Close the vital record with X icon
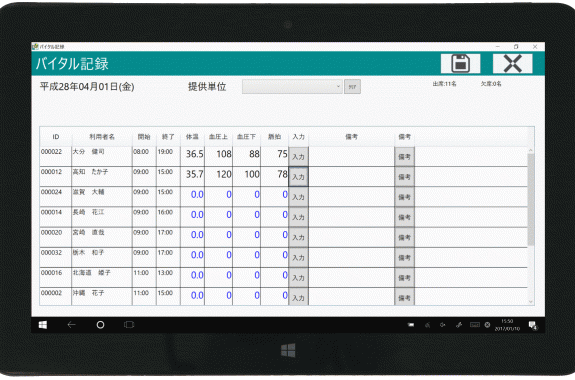575x380 pixels. tap(512, 63)
